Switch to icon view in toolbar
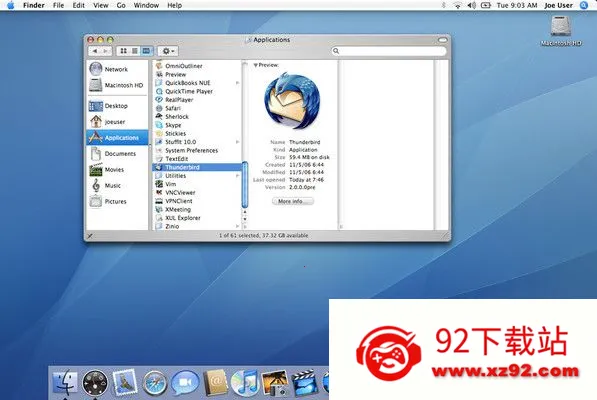597x400 pixels. point(123,51)
